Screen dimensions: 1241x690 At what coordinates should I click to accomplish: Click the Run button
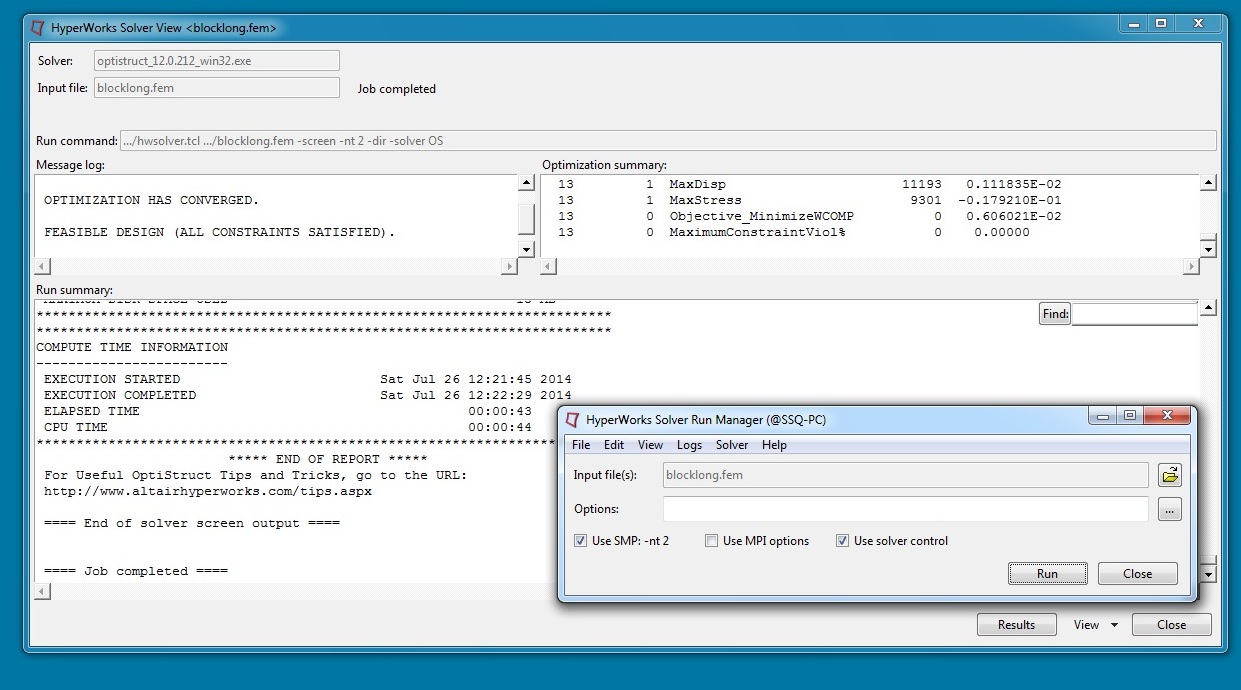click(1047, 574)
